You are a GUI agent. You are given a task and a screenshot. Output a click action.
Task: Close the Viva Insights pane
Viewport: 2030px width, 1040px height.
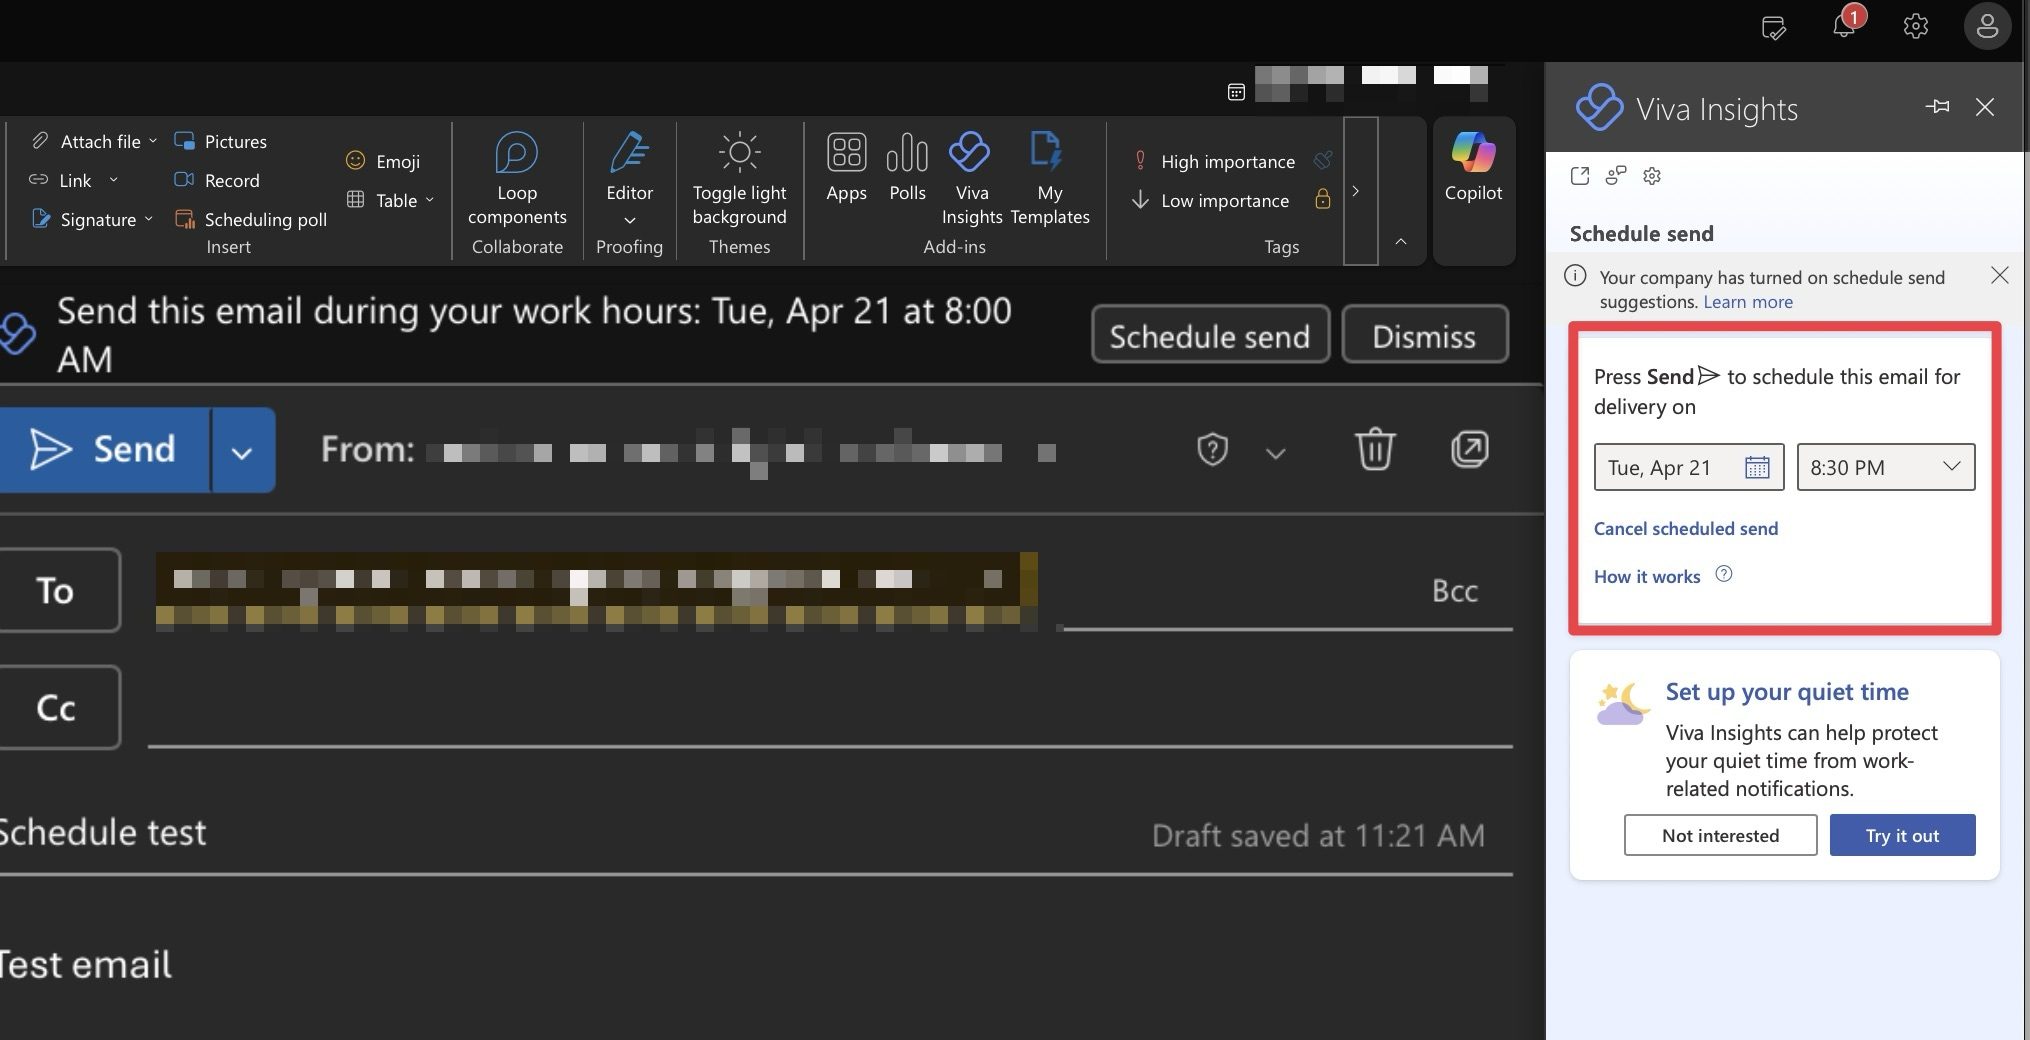pyautogui.click(x=1985, y=107)
